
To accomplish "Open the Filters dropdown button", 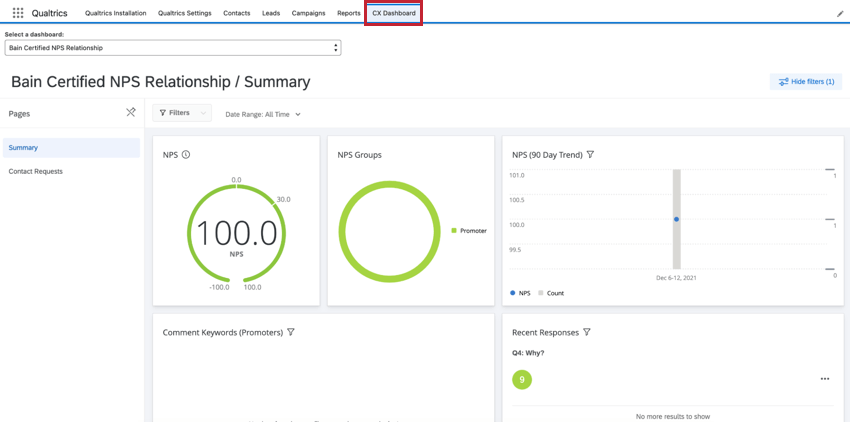I will 181,113.
